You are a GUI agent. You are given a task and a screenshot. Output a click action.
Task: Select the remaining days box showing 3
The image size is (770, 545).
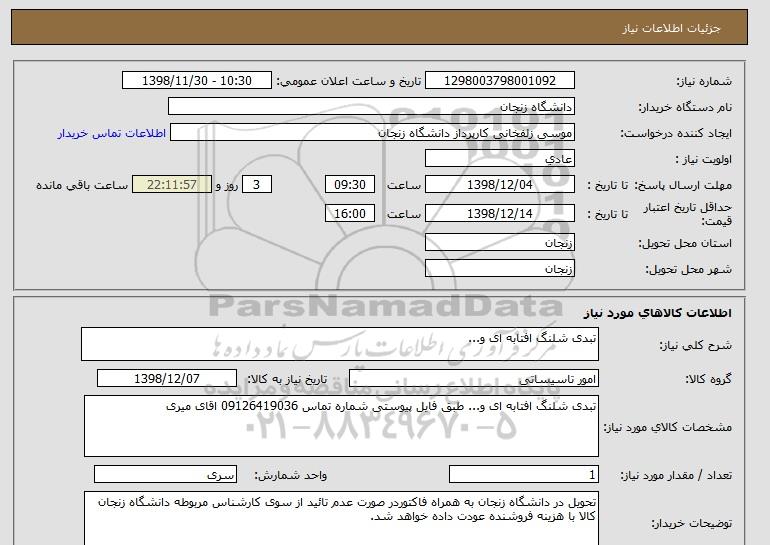[256, 185]
